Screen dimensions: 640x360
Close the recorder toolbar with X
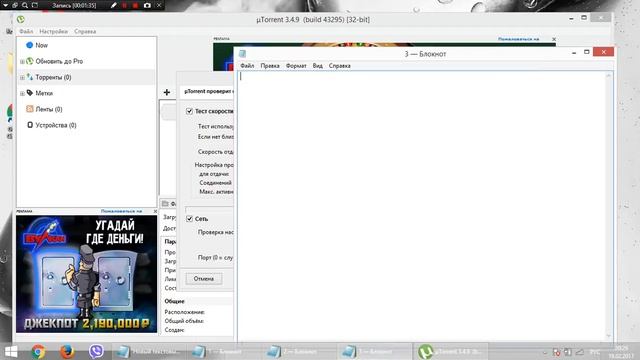159,5
